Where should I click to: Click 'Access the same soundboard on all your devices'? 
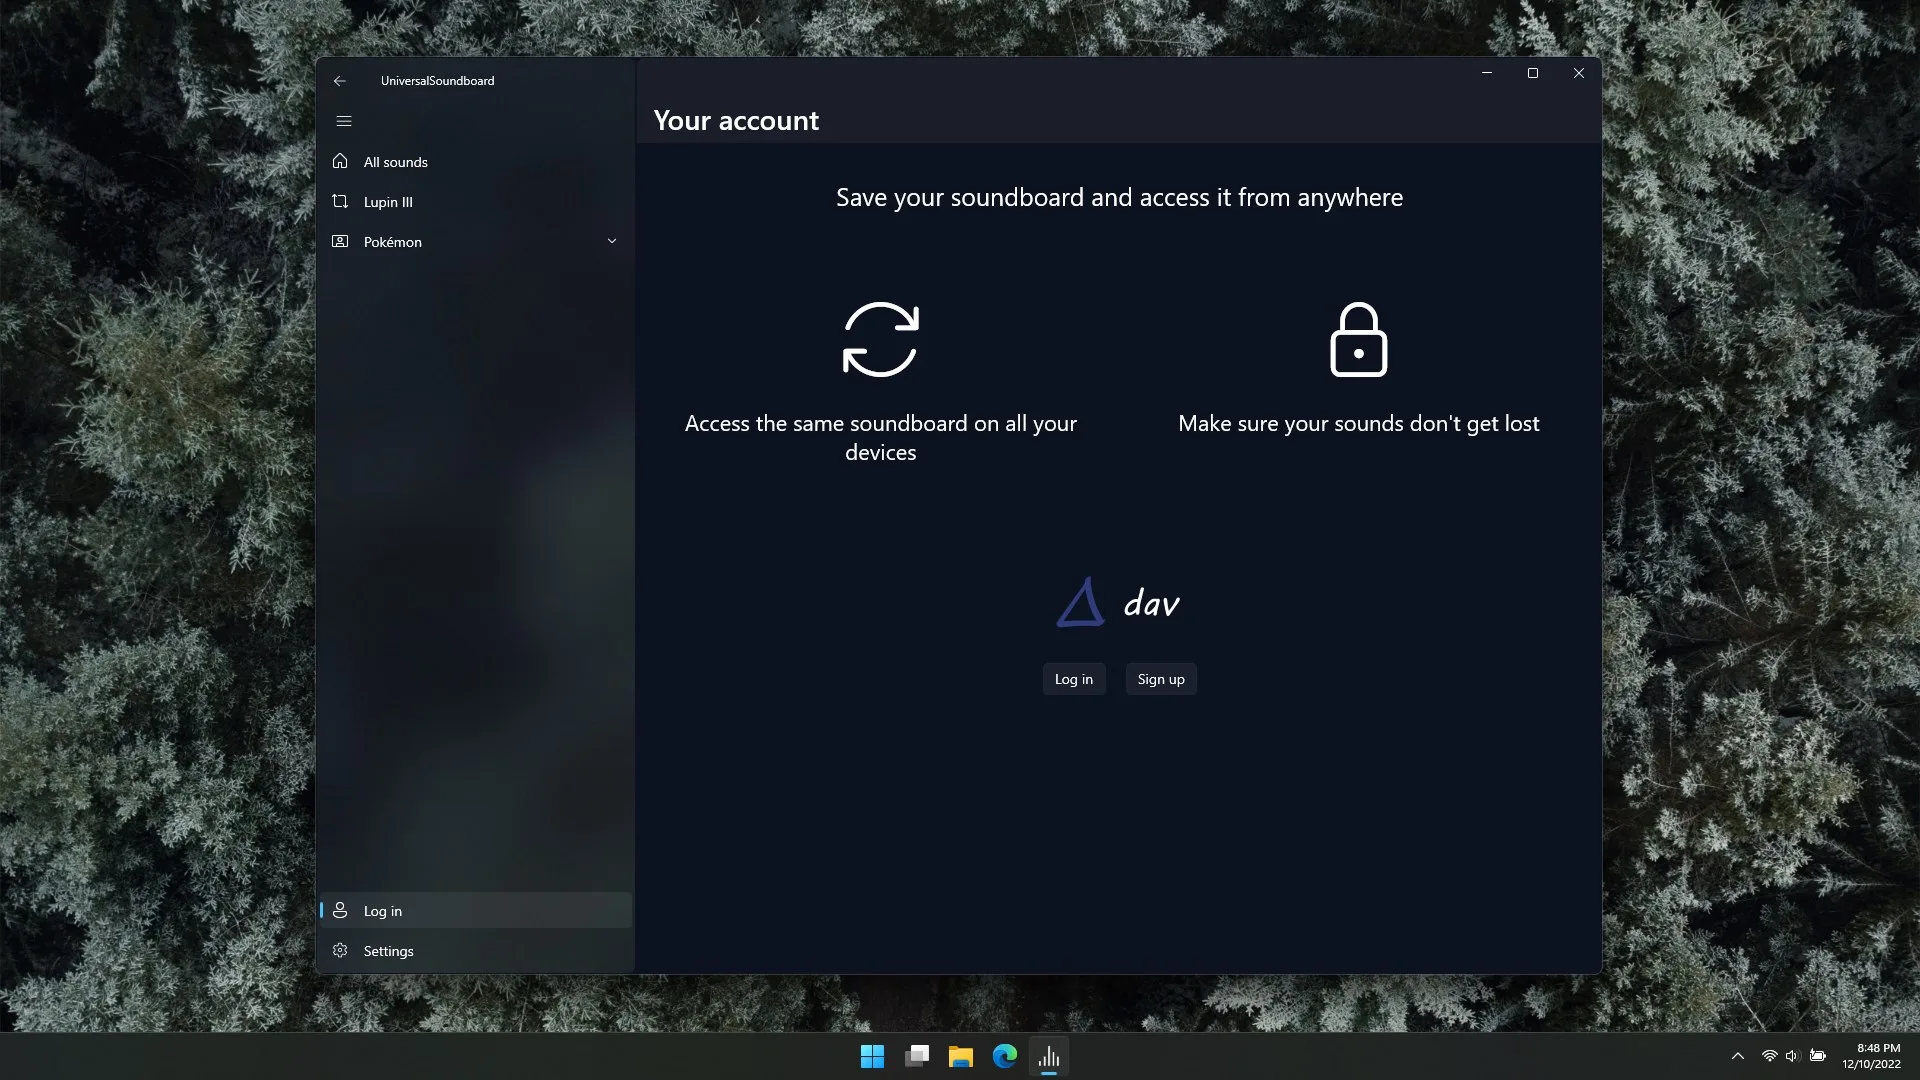pyautogui.click(x=881, y=438)
